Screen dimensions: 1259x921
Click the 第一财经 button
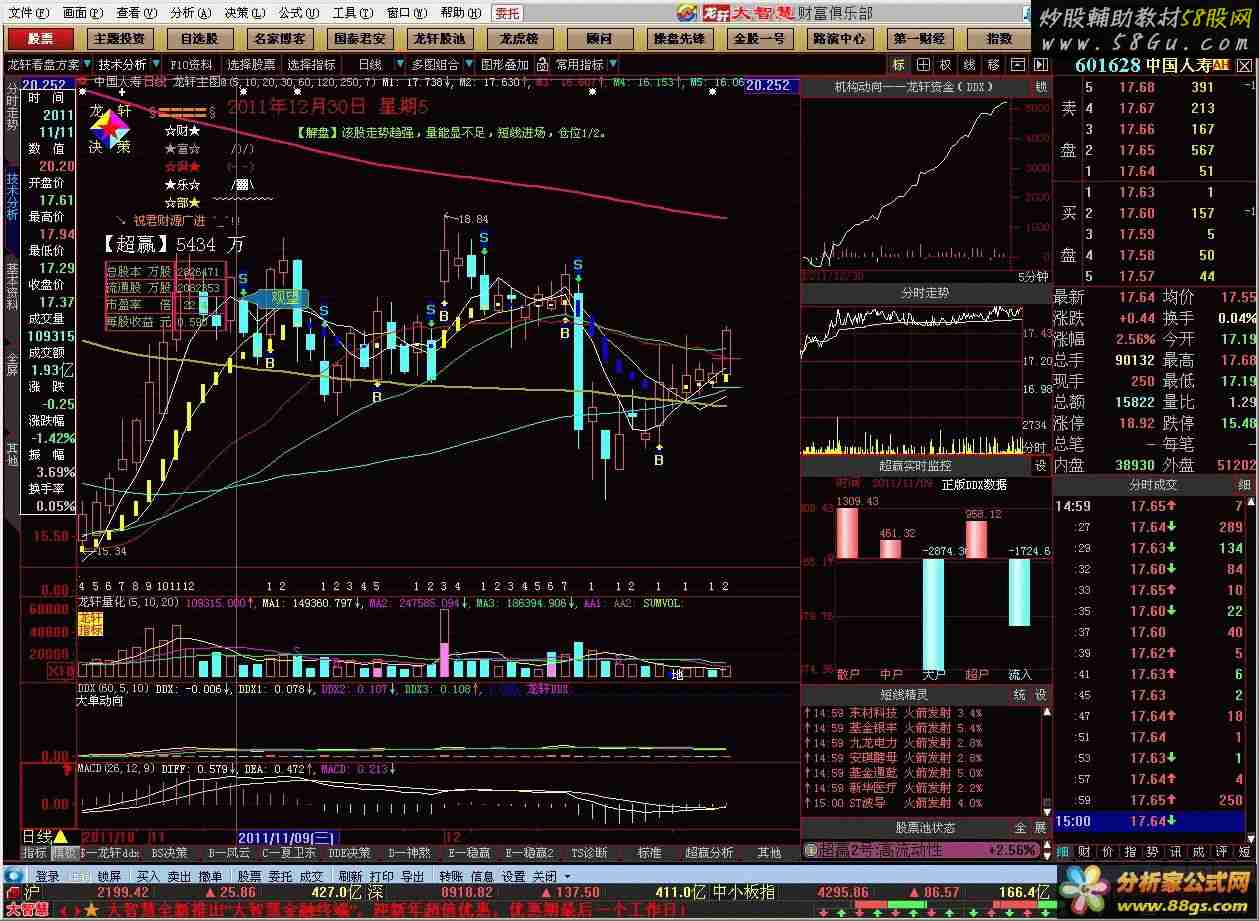(x=920, y=39)
